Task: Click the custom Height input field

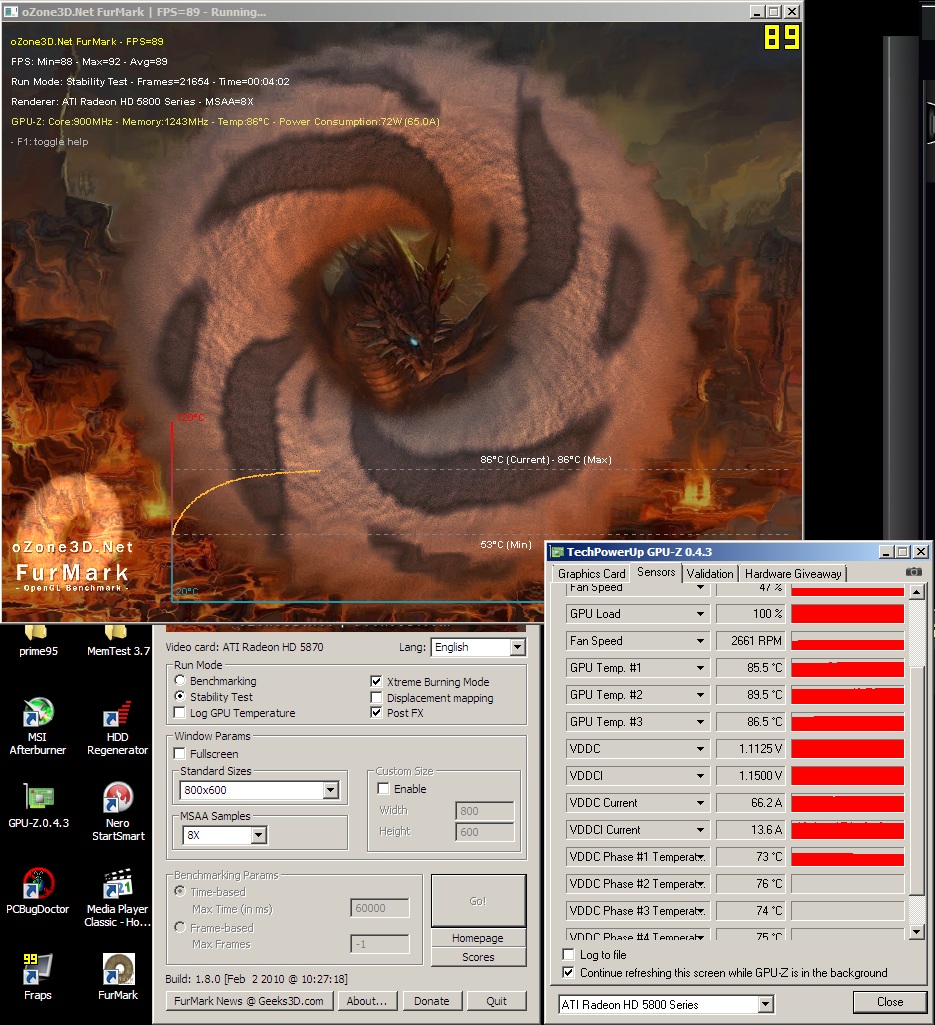Action: pos(484,832)
